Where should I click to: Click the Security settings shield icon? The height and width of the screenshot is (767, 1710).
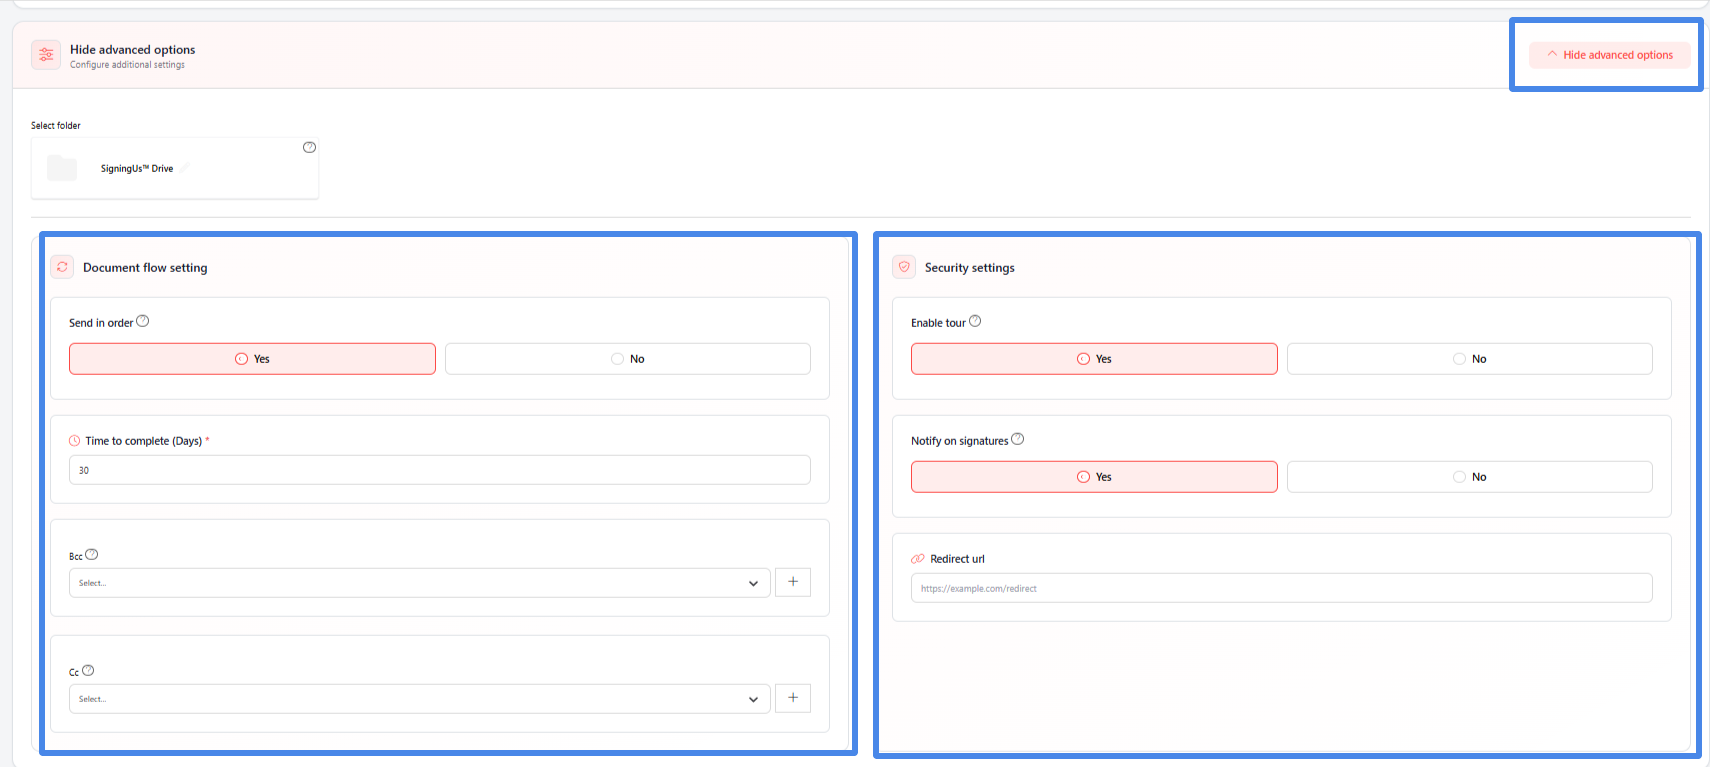point(904,267)
